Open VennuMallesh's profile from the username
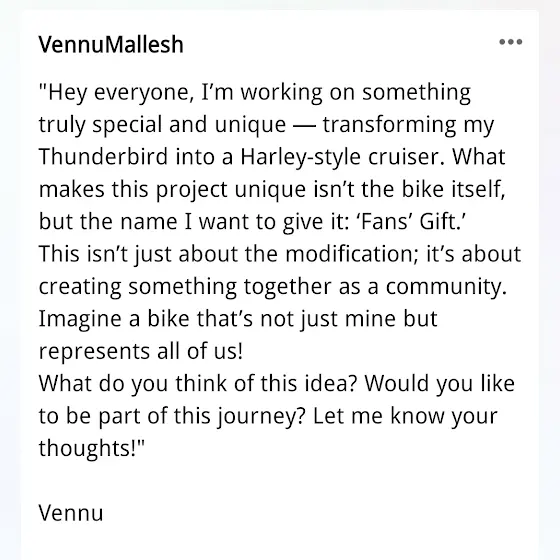 111,44
